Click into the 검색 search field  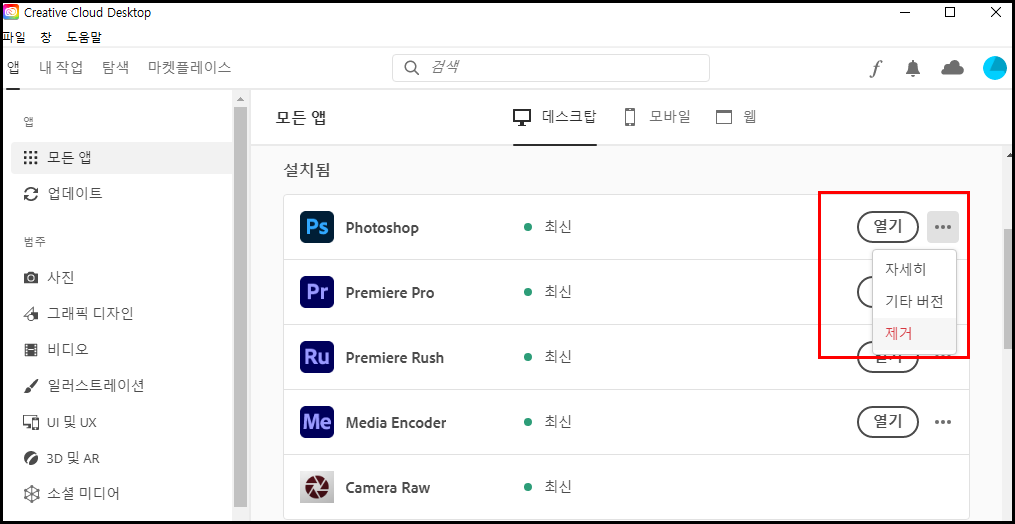pyautogui.click(x=551, y=68)
